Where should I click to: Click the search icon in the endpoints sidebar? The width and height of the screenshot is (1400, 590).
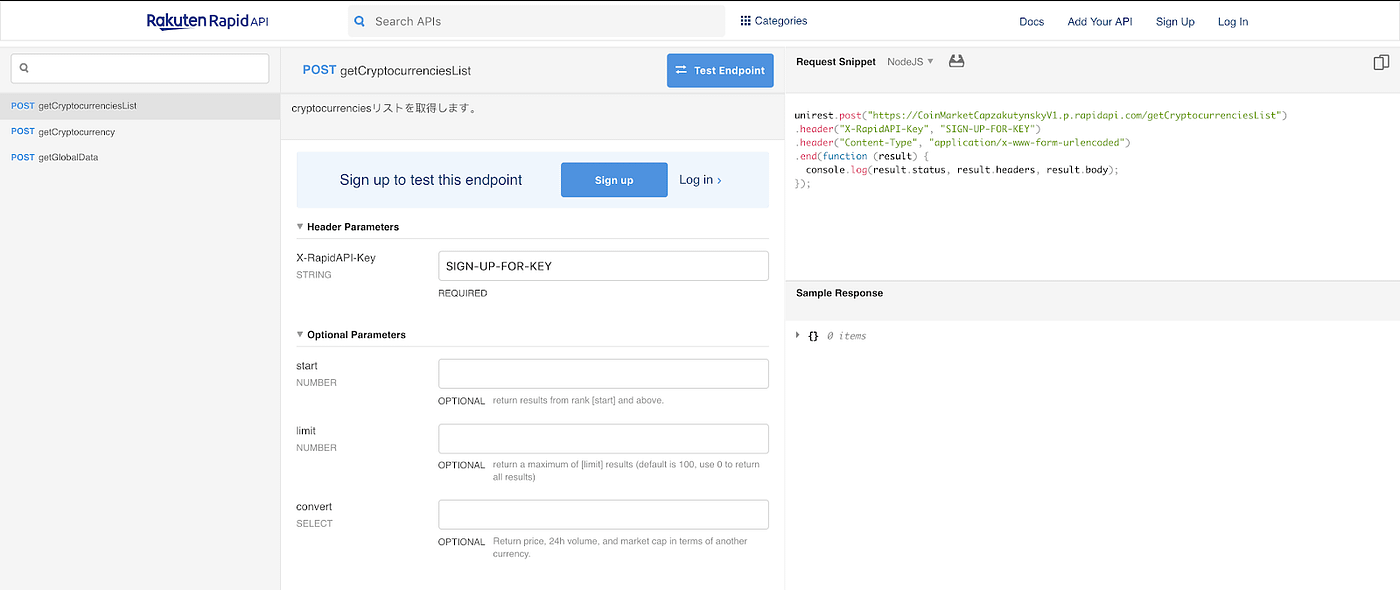click(x=23, y=67)
